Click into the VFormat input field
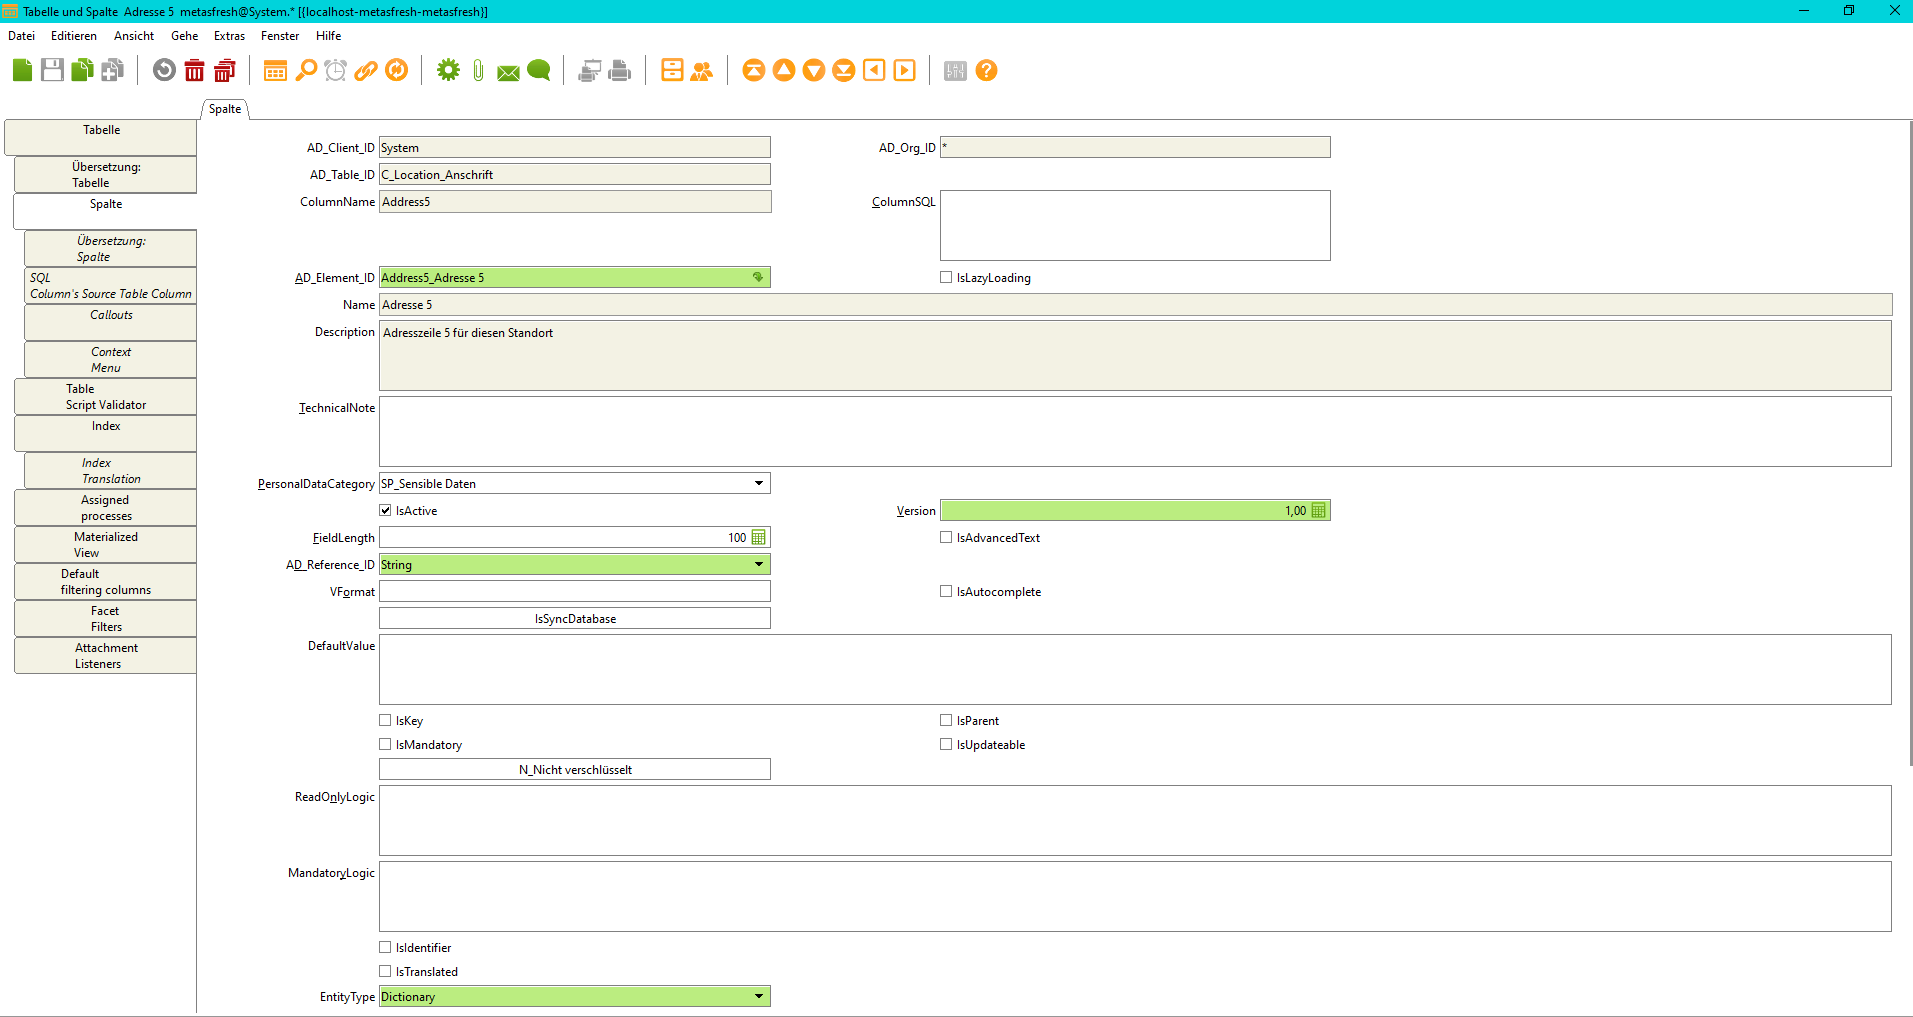The image size is (1913, 1017). (575, 591)
